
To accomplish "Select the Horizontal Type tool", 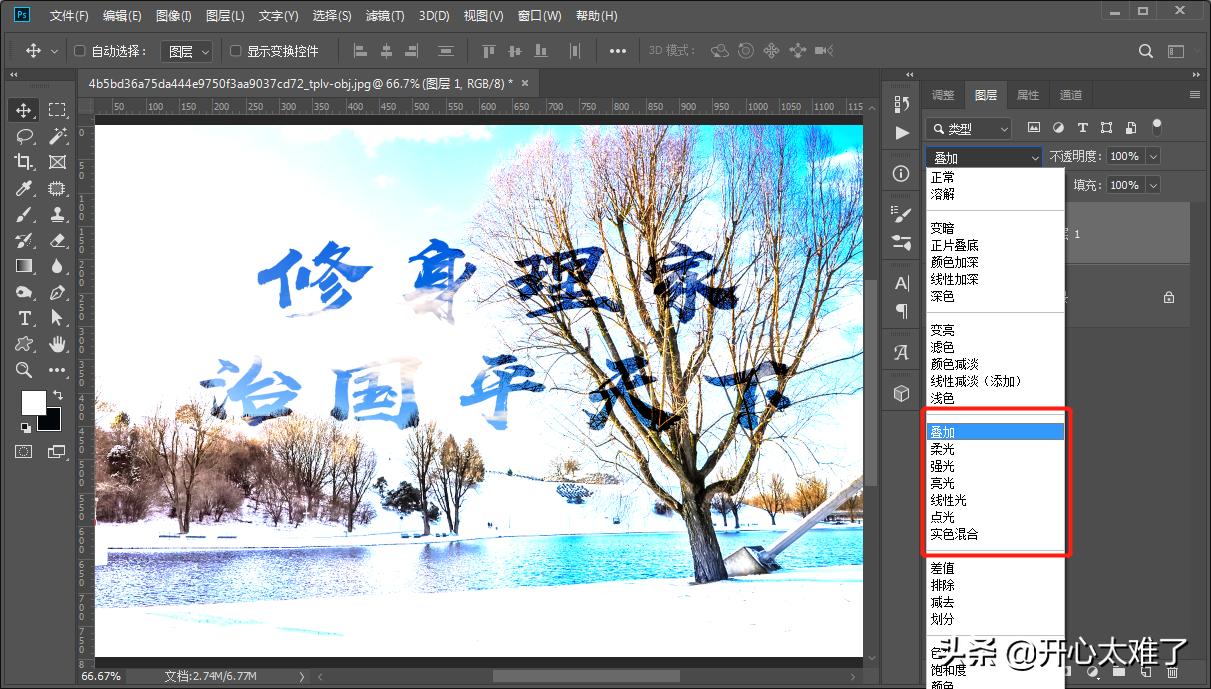I will 25,318.
